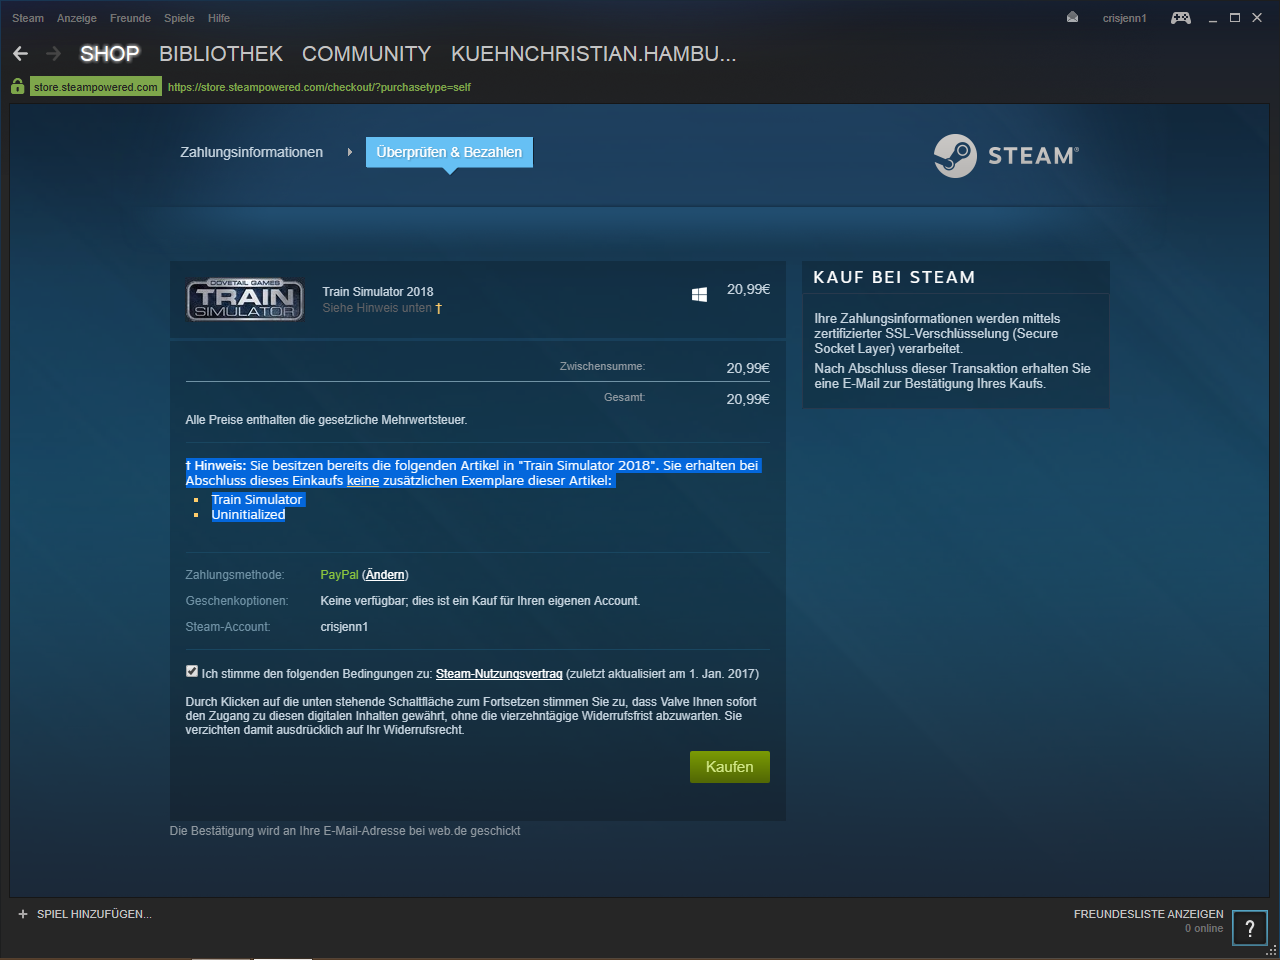Click the green Kaufen button
Image resolution: width=1280 pixels, height=960 pixels.
(730, 767)
